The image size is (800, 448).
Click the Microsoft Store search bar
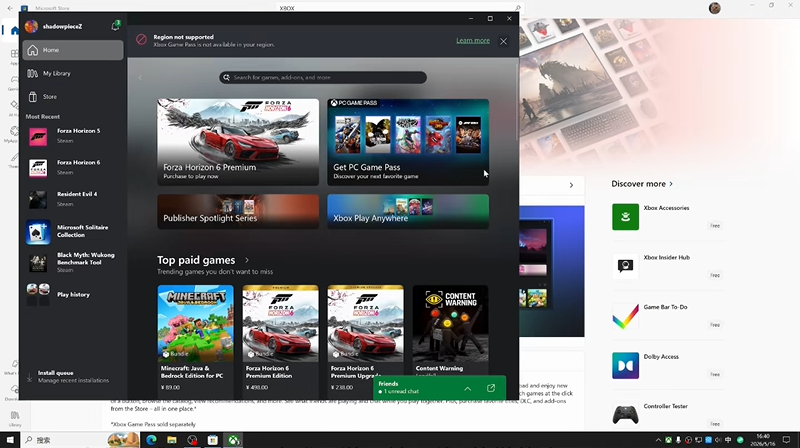[x=401, y=8]
